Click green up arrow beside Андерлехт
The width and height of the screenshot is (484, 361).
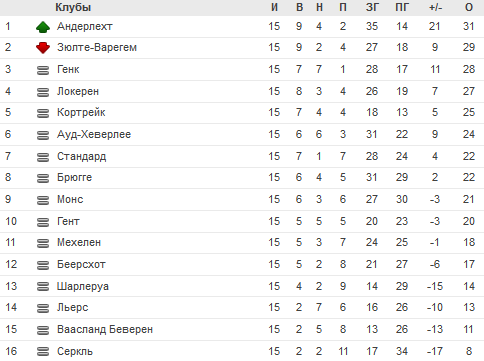[43, 27]
